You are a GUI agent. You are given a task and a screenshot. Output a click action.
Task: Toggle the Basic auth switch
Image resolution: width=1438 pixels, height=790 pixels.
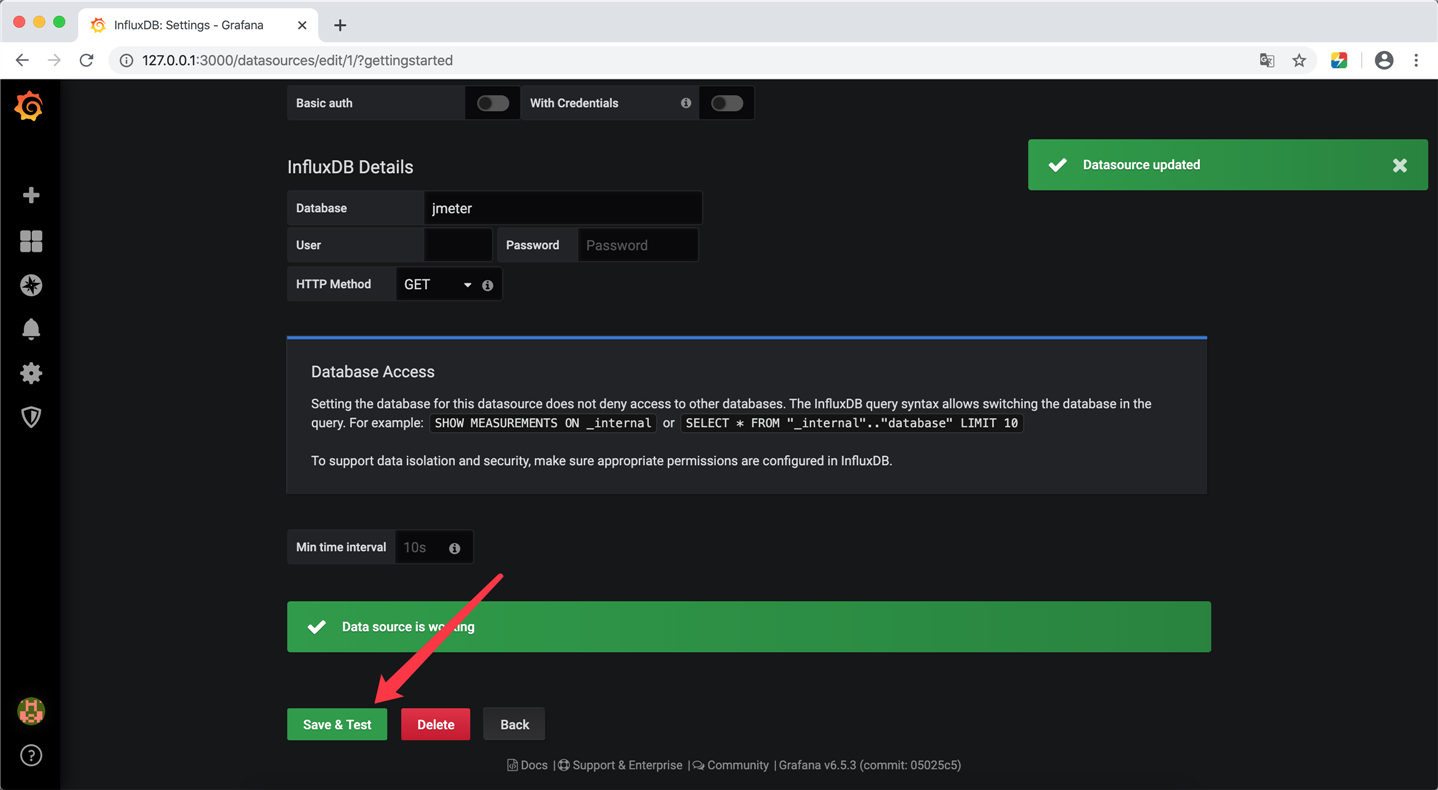[x=492, y=103]
